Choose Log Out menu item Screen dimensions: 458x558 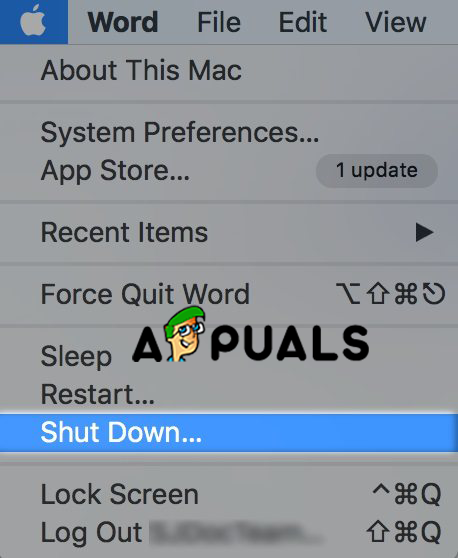pos(229,532)
